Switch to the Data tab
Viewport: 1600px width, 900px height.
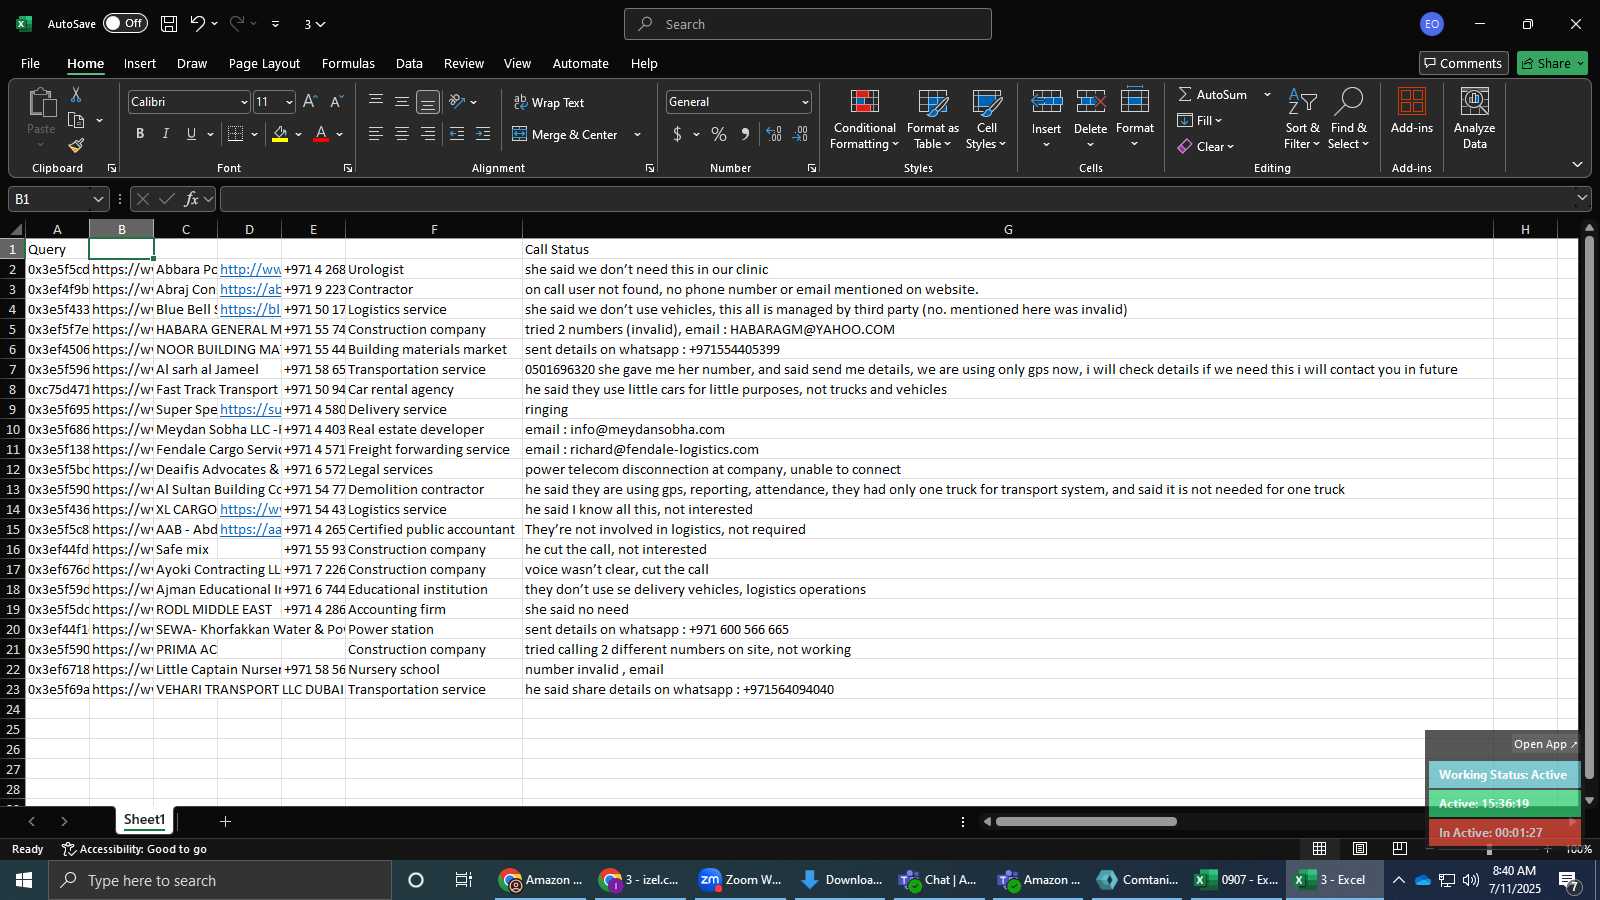(409, 63)
